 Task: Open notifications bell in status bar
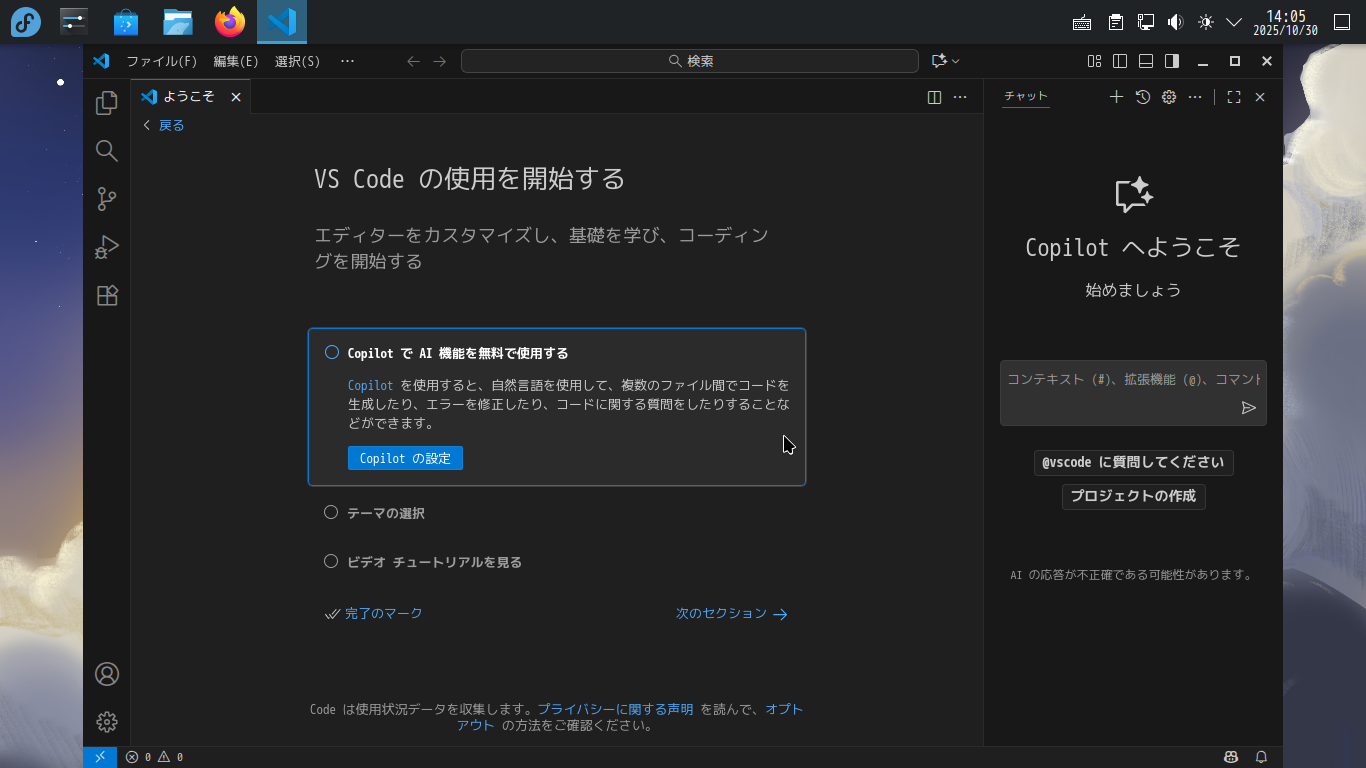(1262, 757)
